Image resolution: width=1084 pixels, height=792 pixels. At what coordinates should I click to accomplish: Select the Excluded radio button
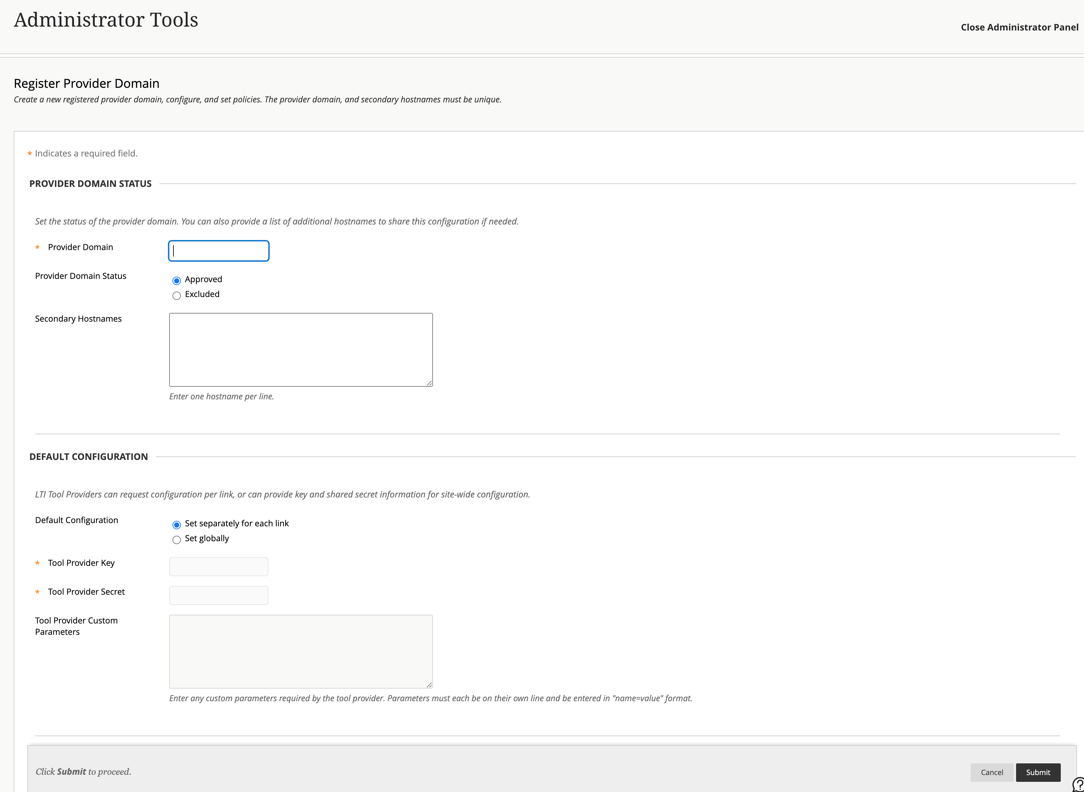coord(176,295)
